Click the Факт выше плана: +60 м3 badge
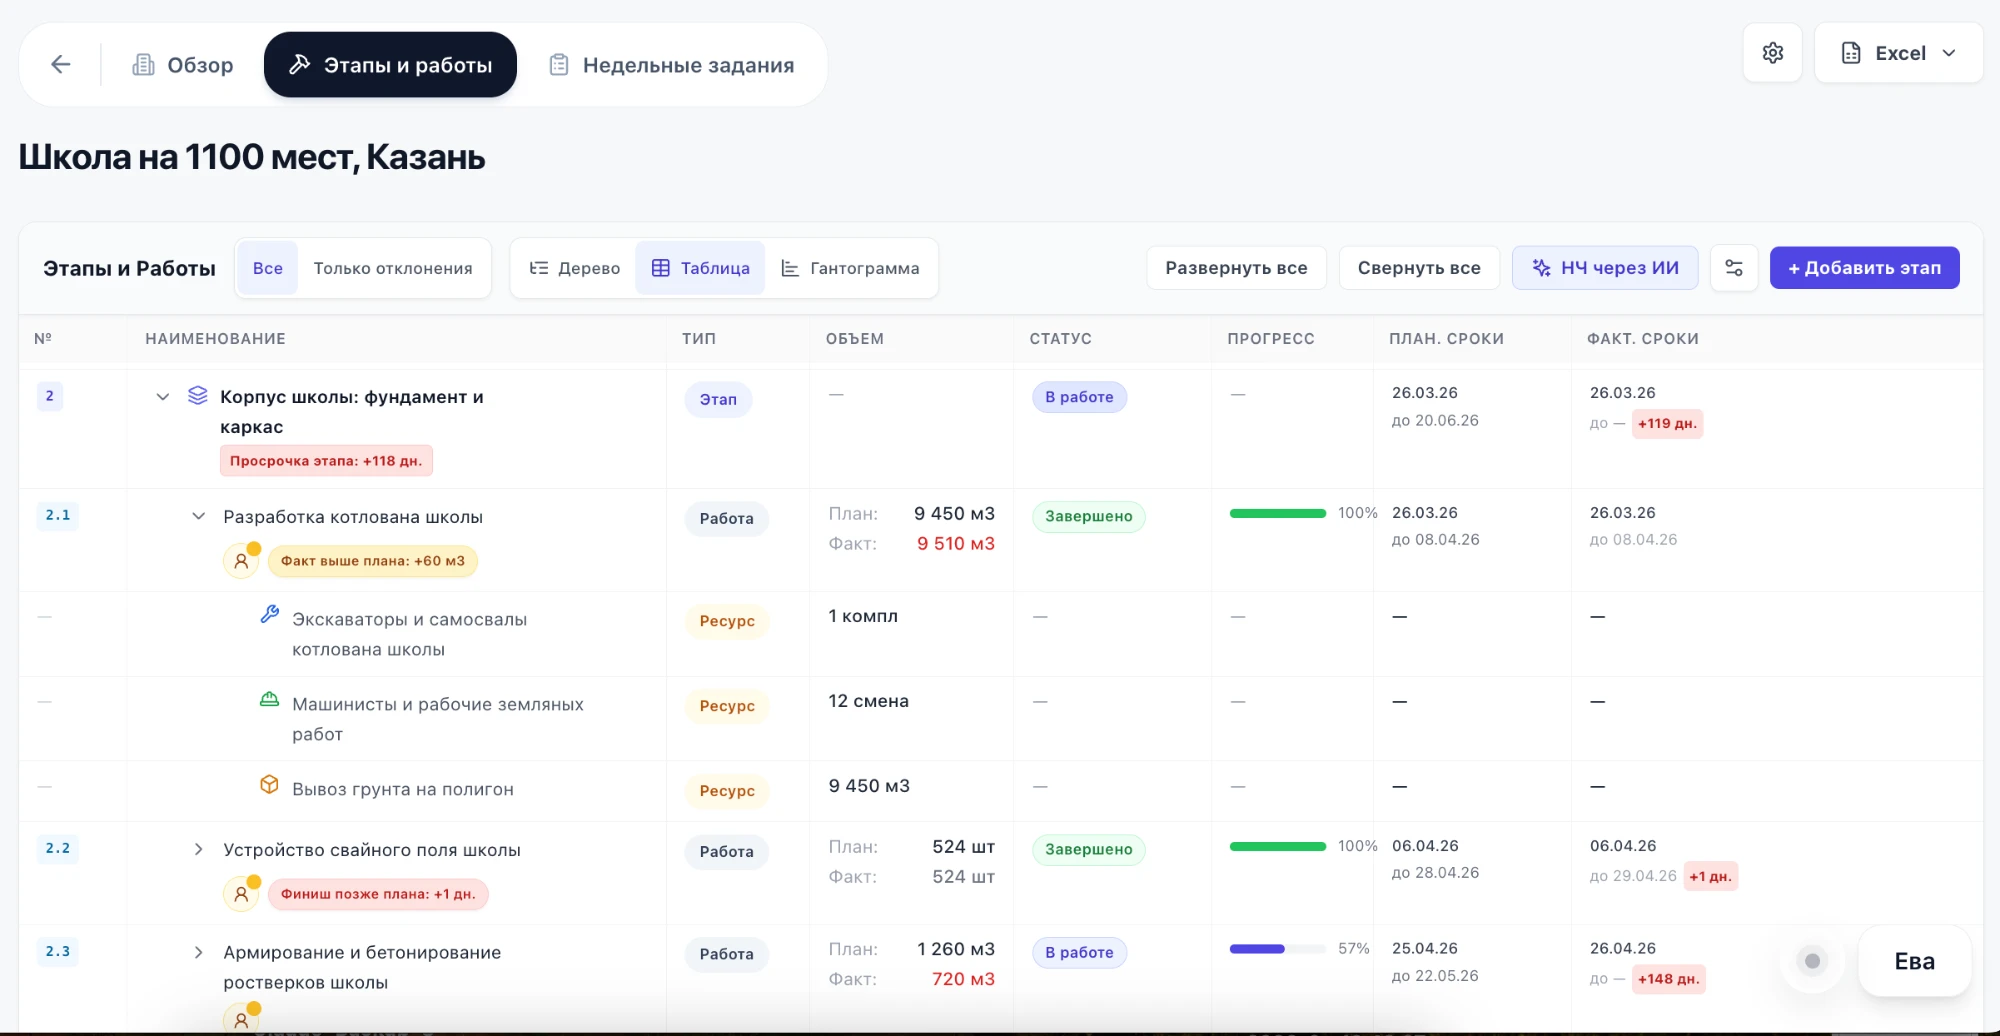Screen dimensions: 2000x1036 [x=372, y=561]
